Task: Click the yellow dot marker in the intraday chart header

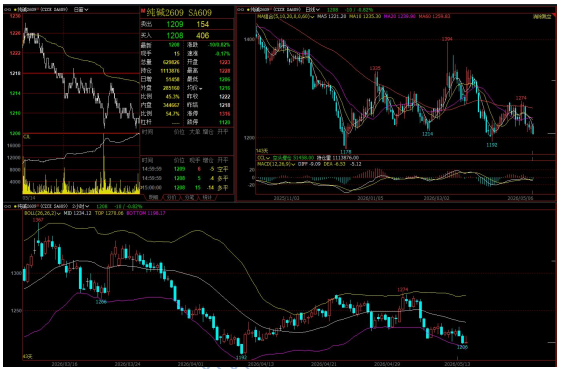Action: (15, 10)
